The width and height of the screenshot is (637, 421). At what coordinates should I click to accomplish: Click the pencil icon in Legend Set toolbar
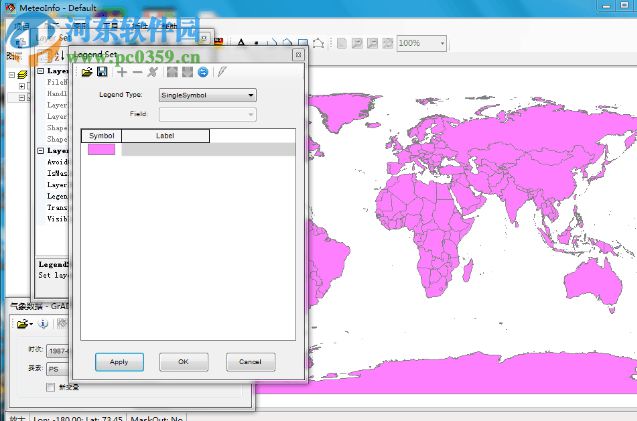point(221,72)
